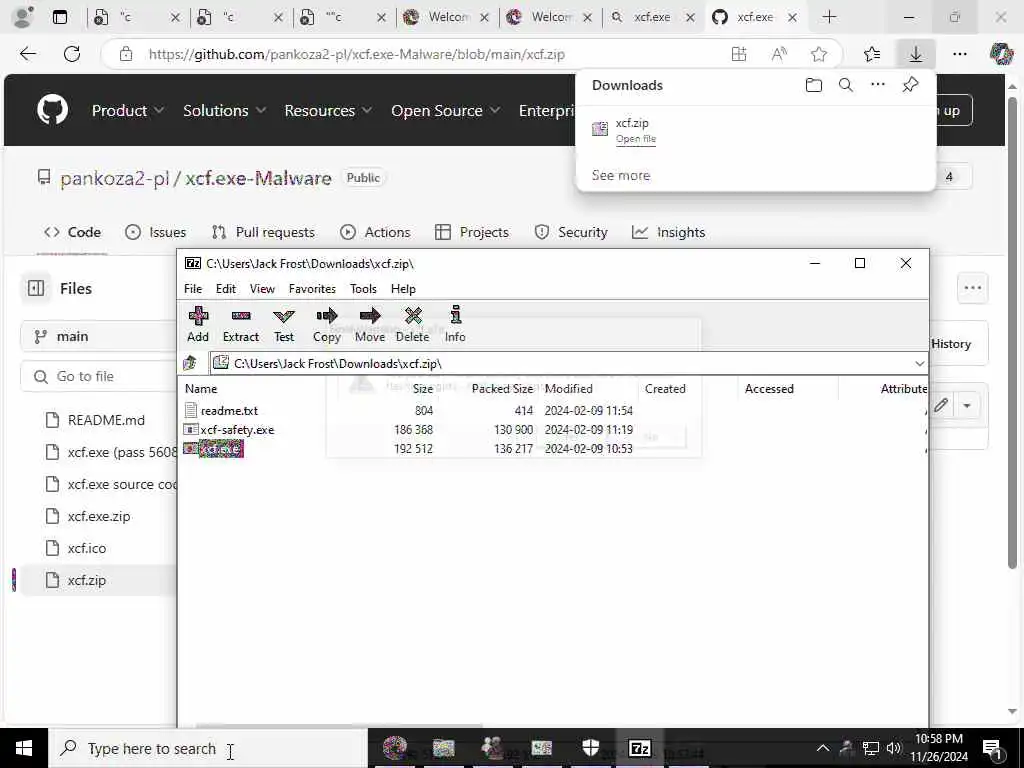This screenshot has height=768, width=1024.
Task: Search downloads with magnifier icon
Action: (846, 85)
